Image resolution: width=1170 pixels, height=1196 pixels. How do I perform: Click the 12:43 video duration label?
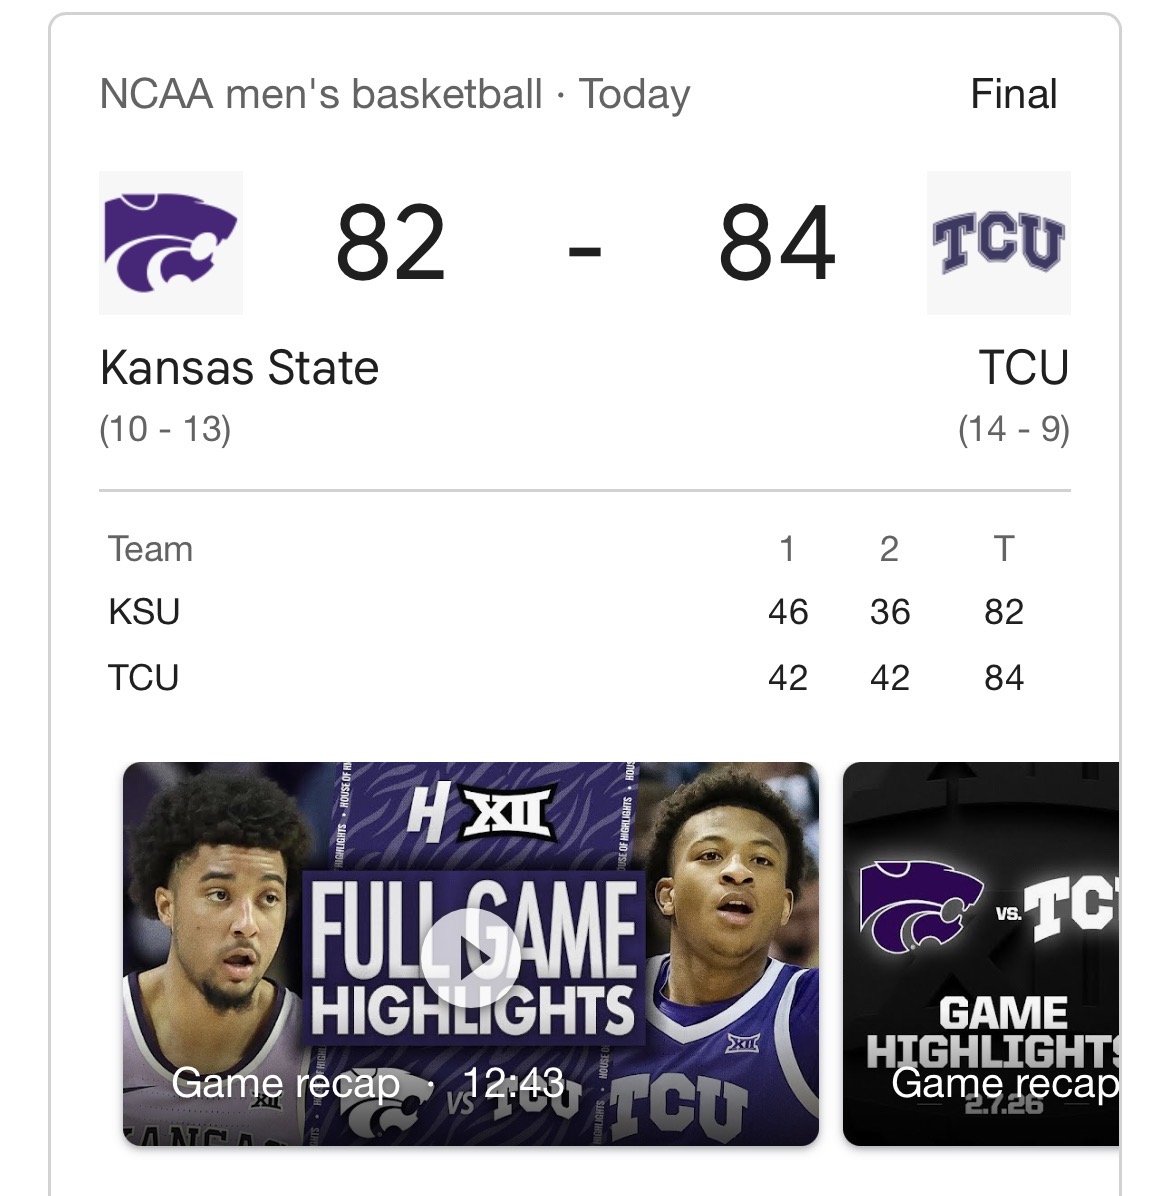pos(514,1083)
